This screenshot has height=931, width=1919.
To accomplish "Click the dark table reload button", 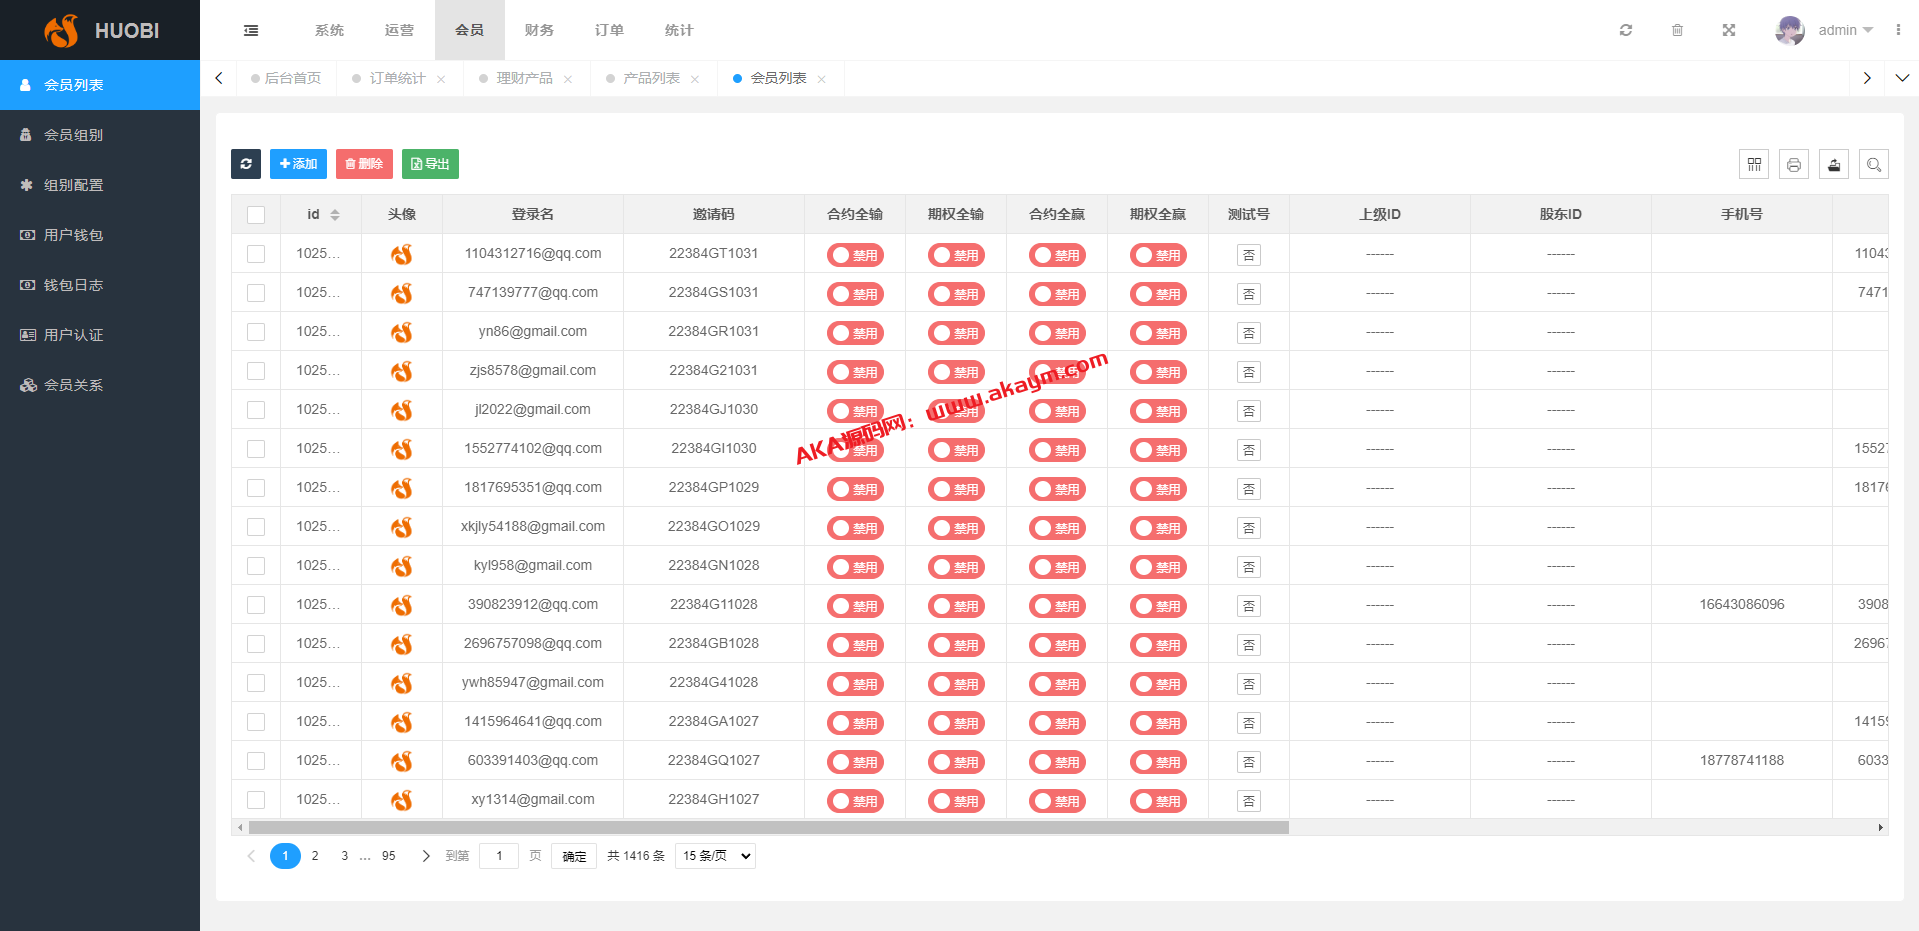I will click(x=246, y=164).
